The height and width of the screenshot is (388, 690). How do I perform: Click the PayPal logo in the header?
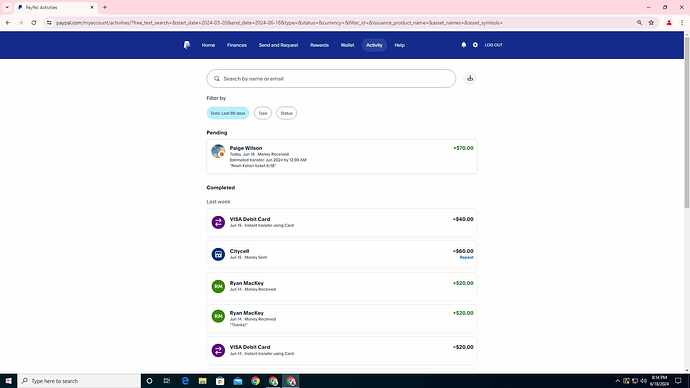coord(187,45)
